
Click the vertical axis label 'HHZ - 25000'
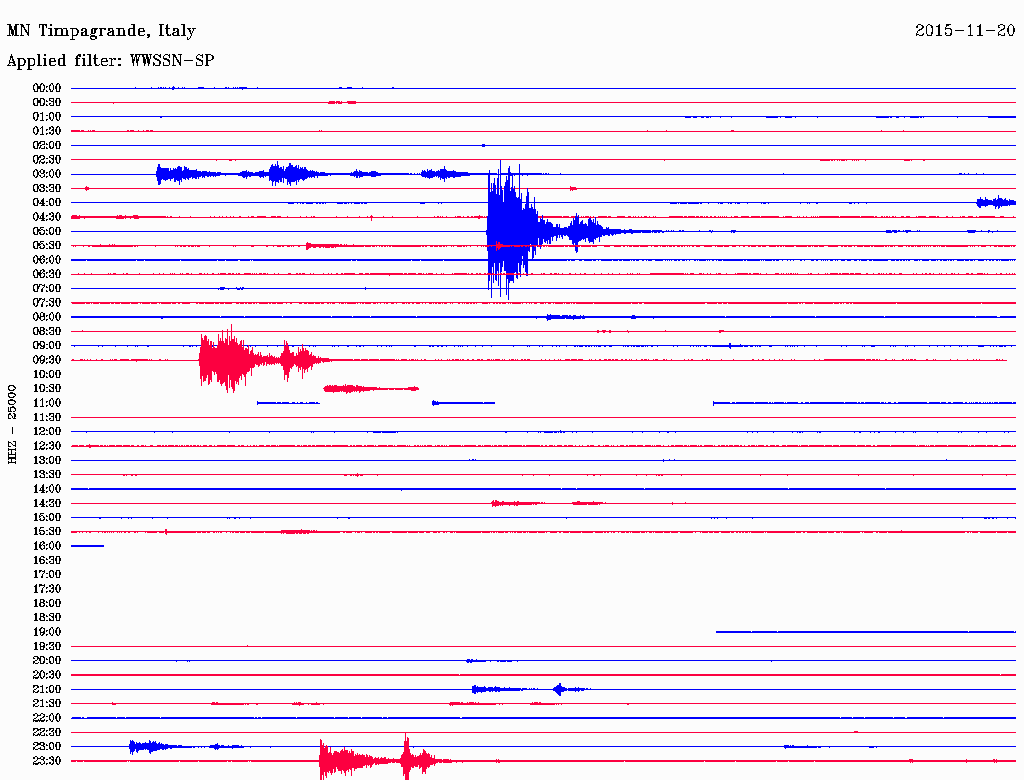click(12, 424)
